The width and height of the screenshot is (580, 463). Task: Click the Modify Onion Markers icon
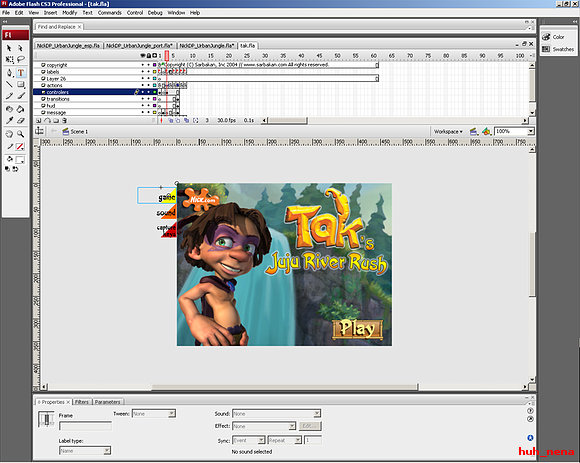pos(196,121)
